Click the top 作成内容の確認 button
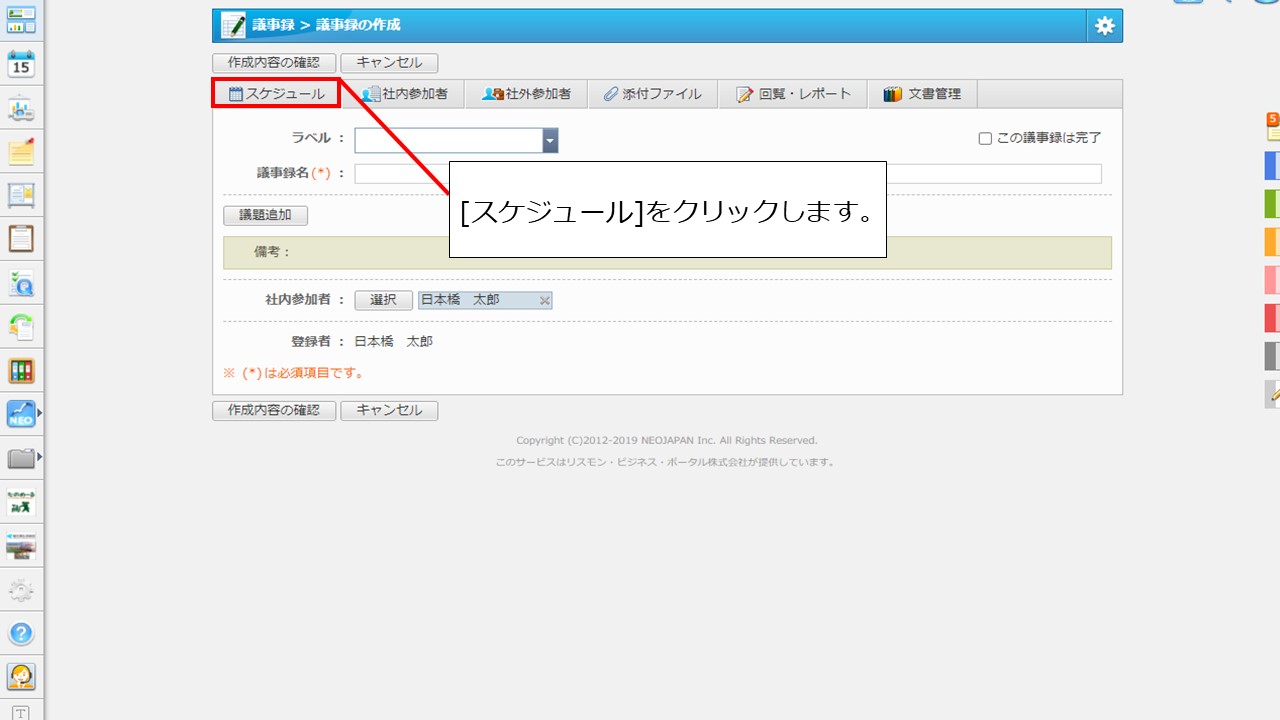1280x720 pixels. 273,63
